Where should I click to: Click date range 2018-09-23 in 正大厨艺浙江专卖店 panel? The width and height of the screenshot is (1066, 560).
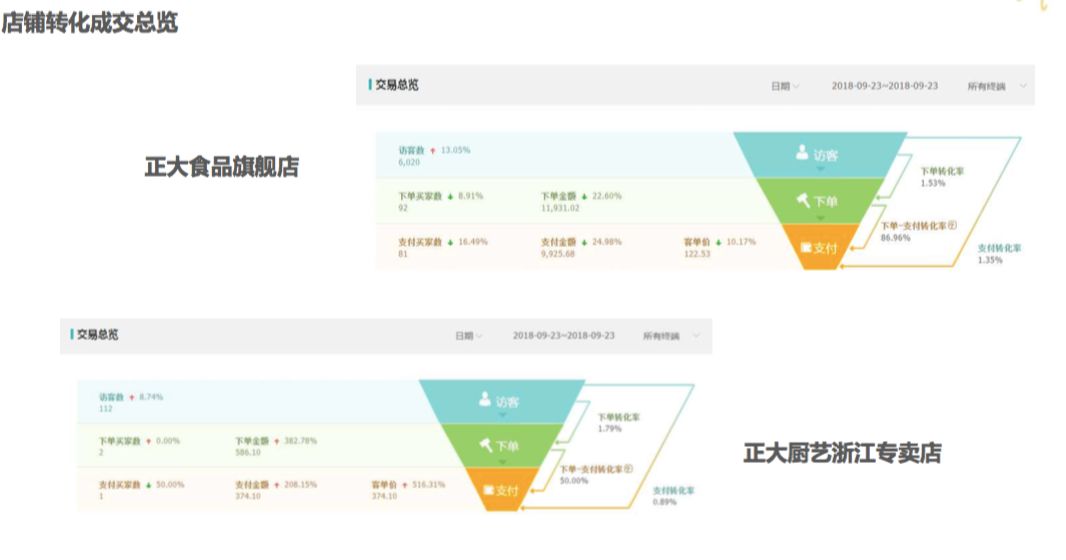[564, 336]
